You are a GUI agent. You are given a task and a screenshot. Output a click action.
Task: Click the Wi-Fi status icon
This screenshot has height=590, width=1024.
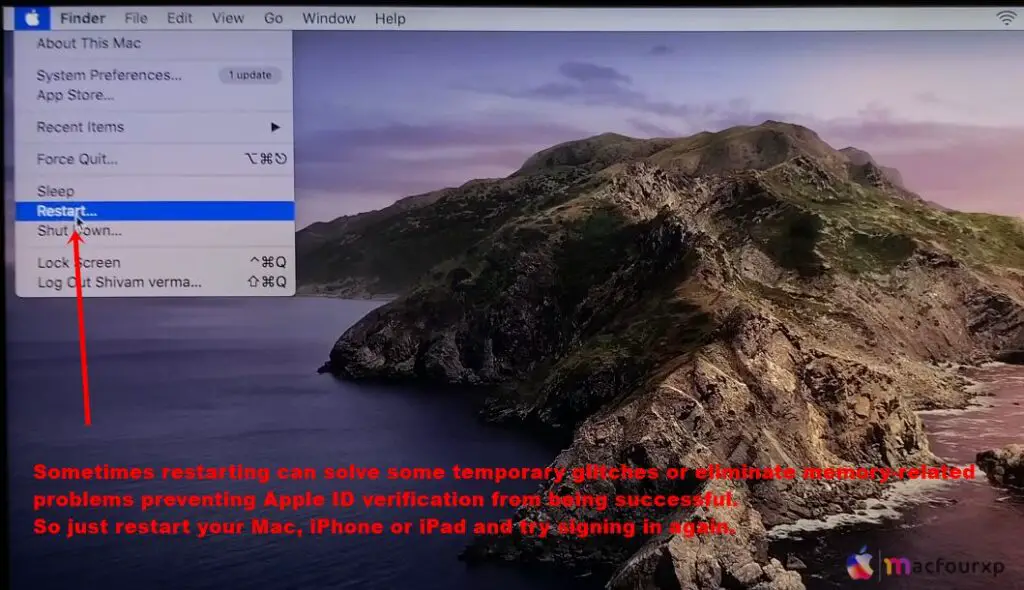click(1004, 17)
